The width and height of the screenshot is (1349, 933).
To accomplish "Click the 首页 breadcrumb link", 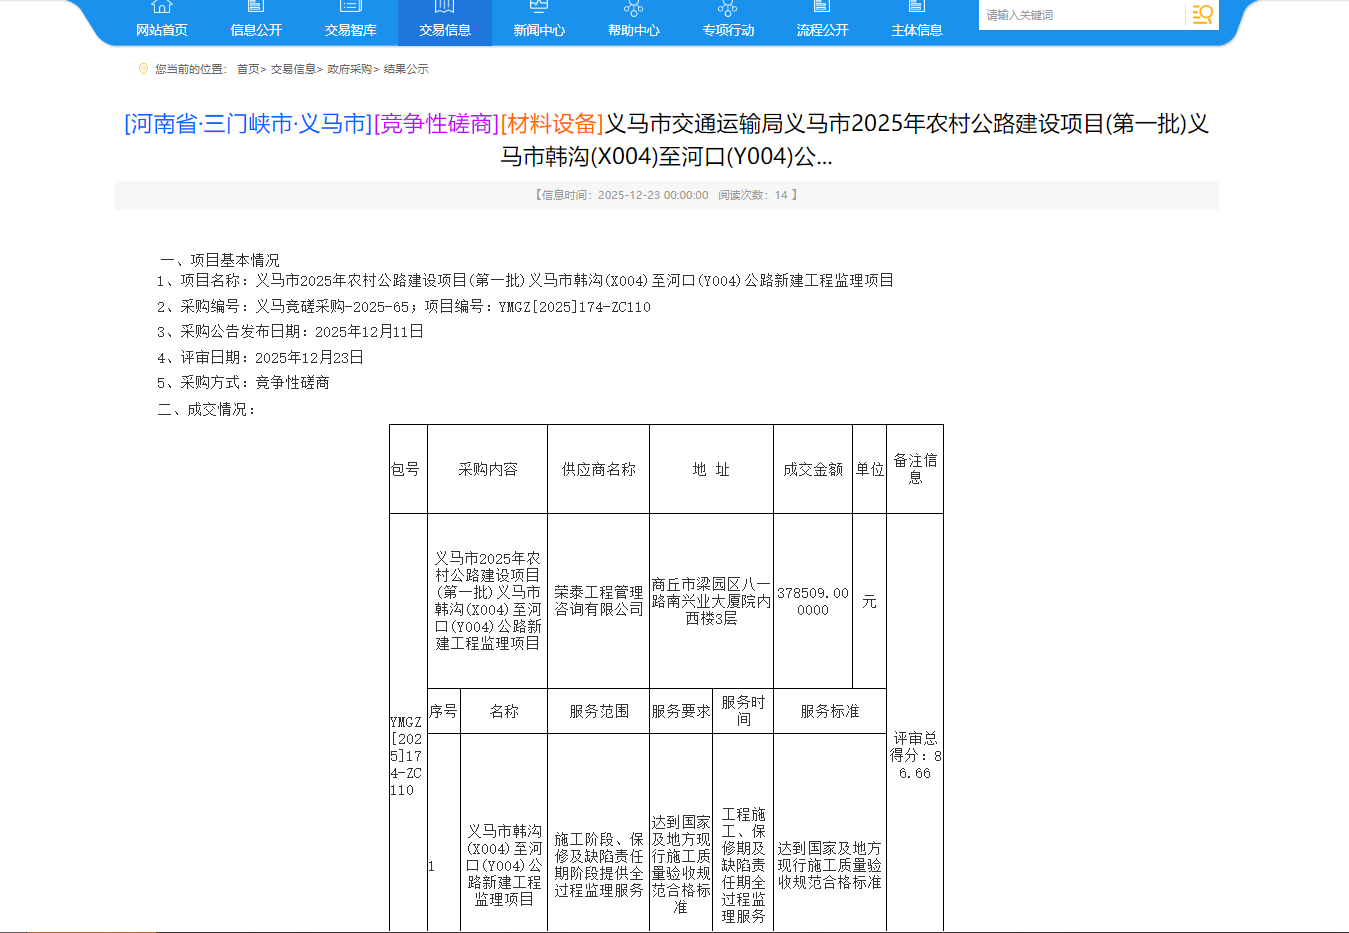I will click(x=247, y=69).
